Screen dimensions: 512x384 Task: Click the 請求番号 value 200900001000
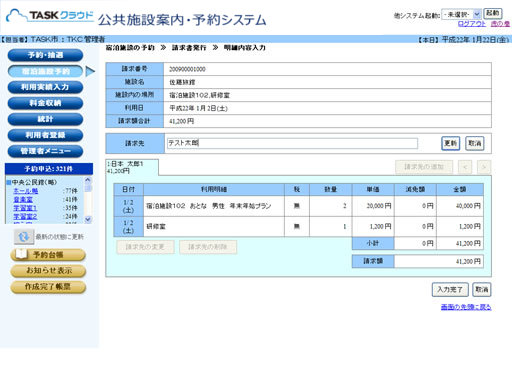(x=187, y=69)
